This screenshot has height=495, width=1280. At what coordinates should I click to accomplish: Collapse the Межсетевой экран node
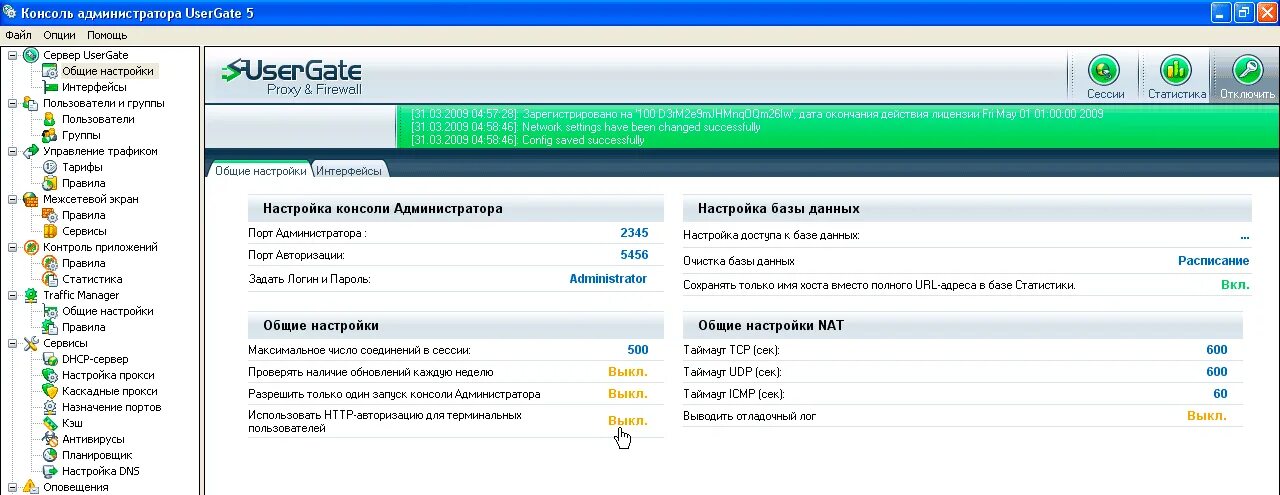click(13, 199)
